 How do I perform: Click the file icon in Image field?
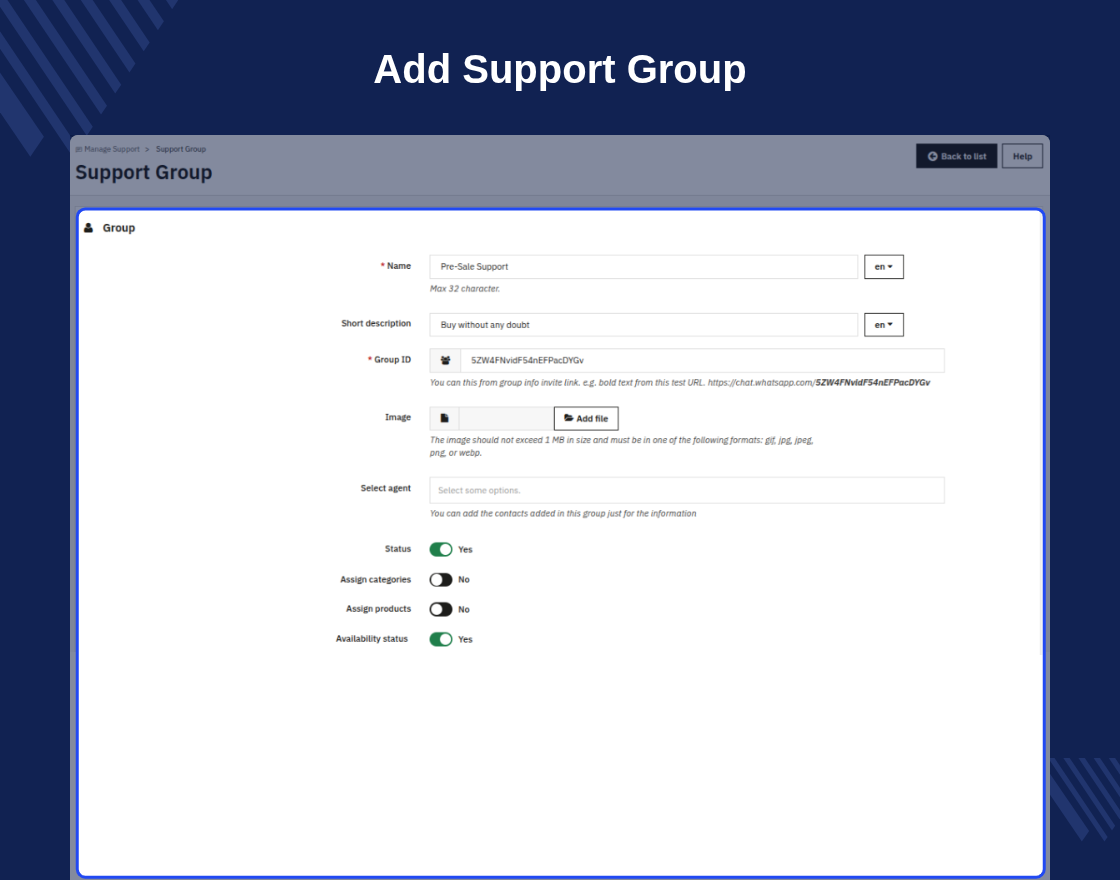(444, 419)
